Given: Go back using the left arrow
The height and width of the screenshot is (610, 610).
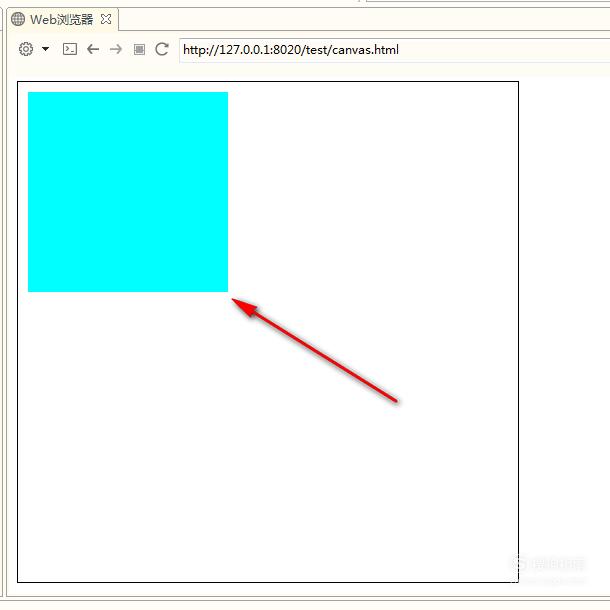Looking at the screenshot, I should click(x=93, y=49).
